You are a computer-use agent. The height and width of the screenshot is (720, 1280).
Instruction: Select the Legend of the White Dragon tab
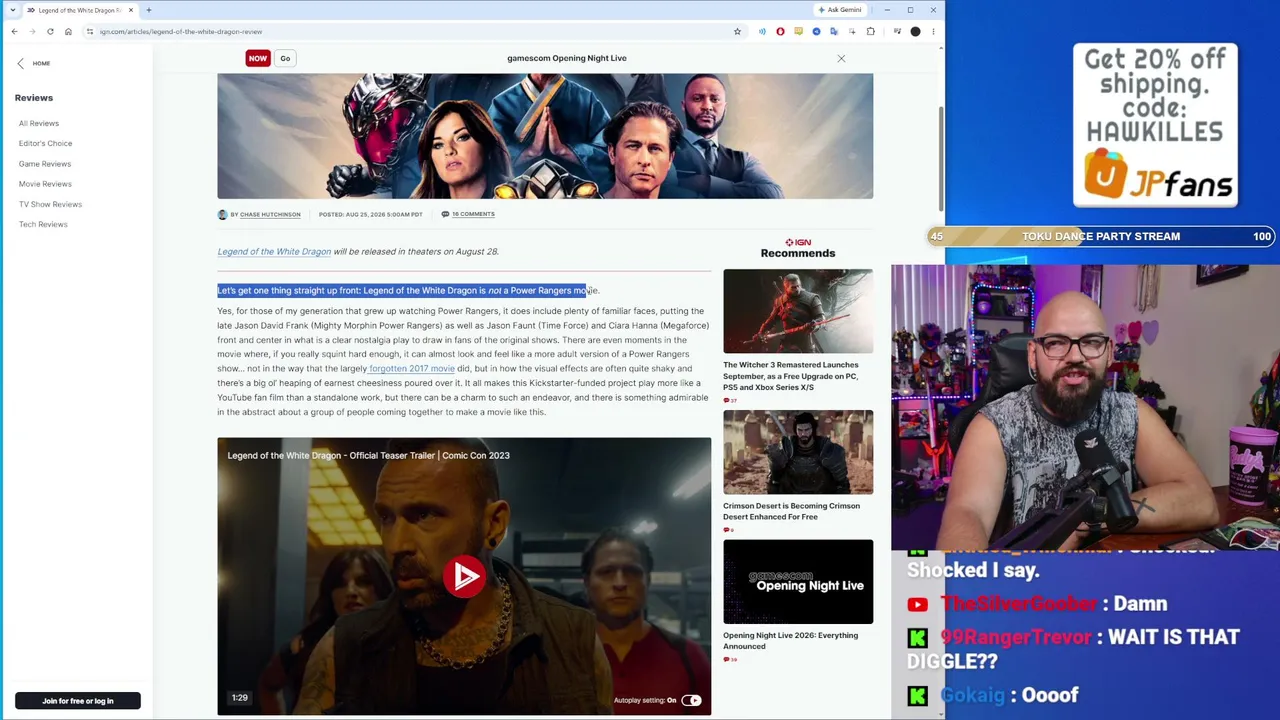coord(80,10)
